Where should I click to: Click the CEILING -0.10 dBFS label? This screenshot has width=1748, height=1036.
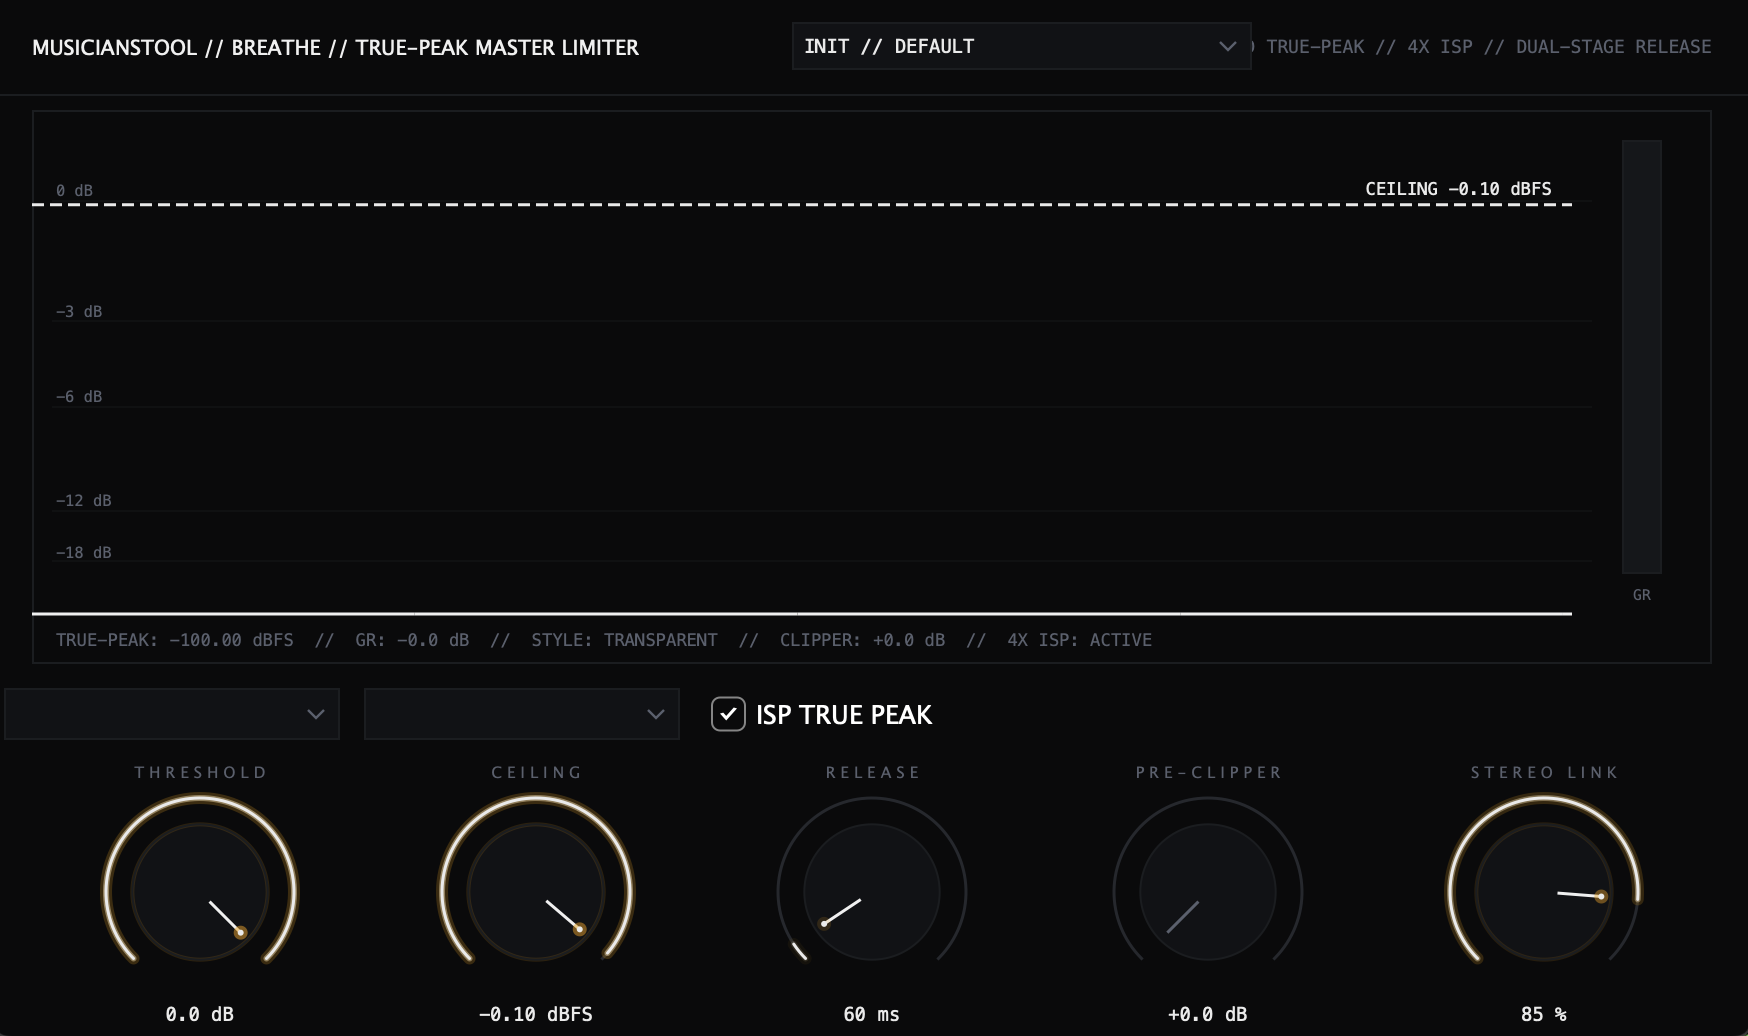click(1458, 189)
